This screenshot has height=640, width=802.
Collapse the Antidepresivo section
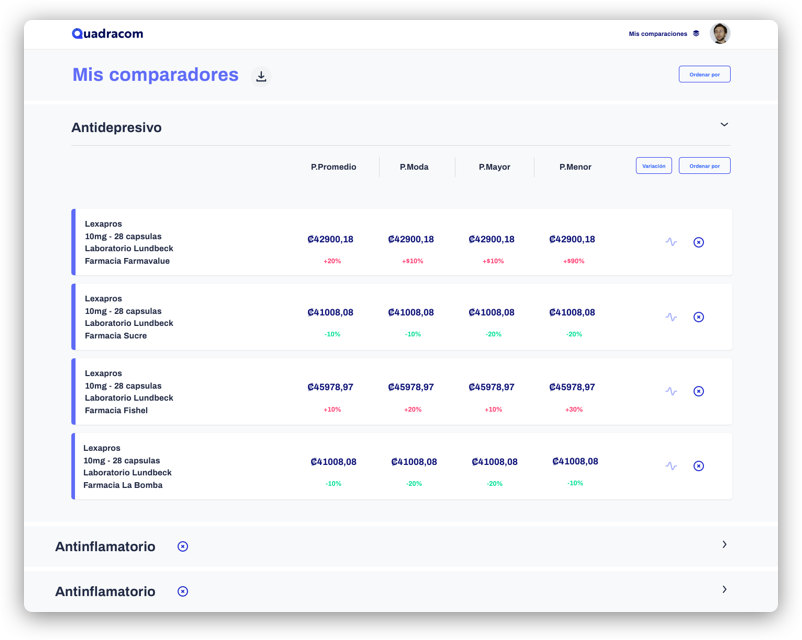click(x=724, y=125)
